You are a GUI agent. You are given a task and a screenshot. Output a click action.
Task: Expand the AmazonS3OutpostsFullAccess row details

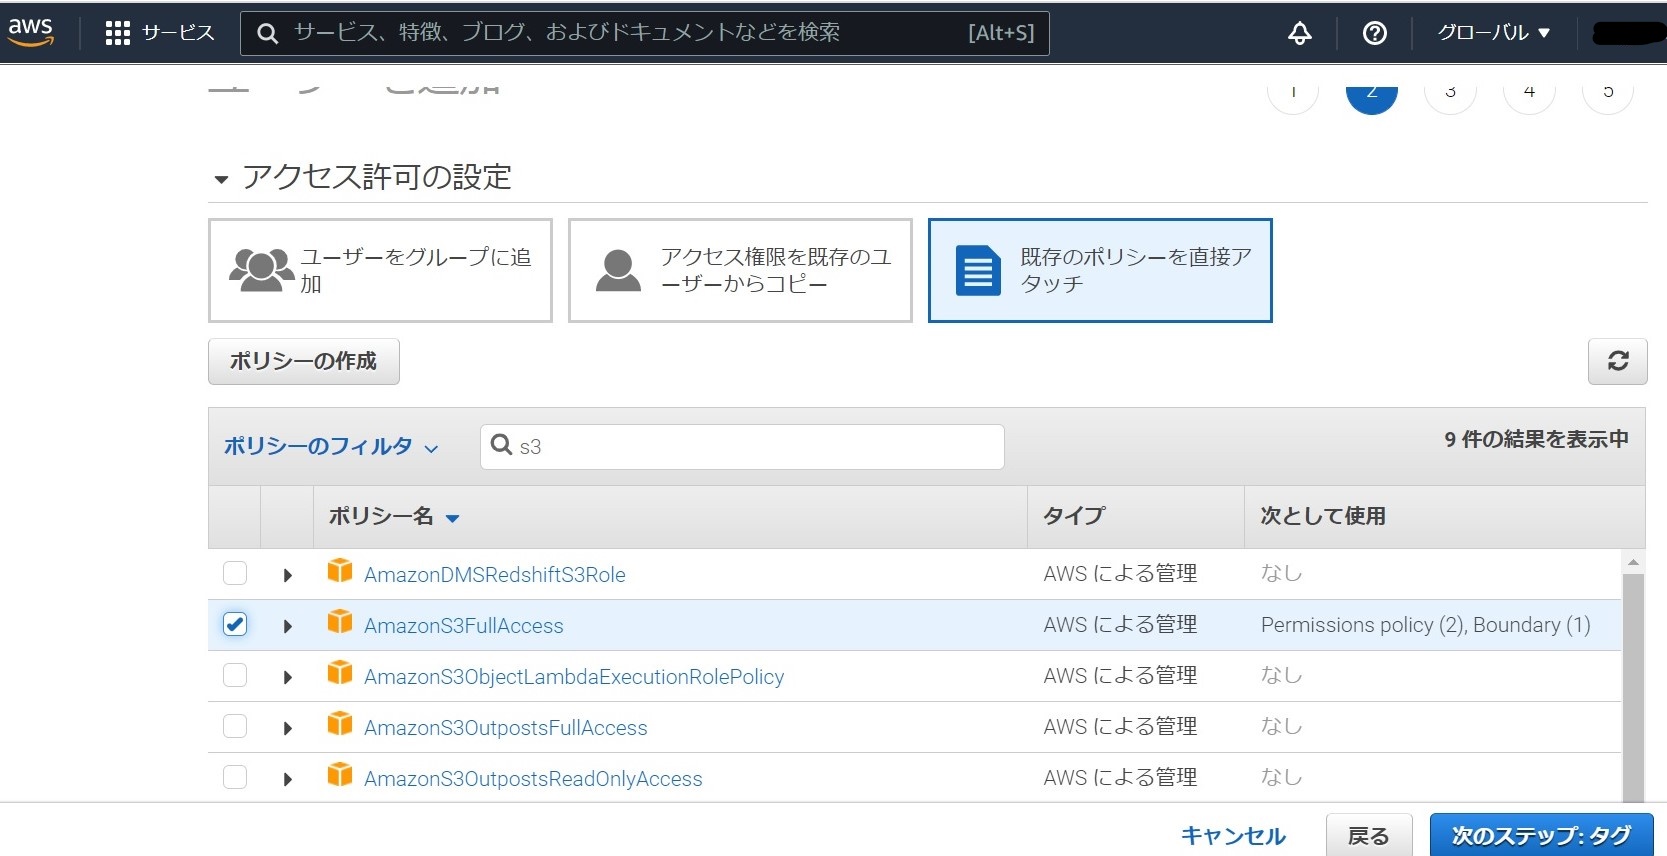pos(288,728)
